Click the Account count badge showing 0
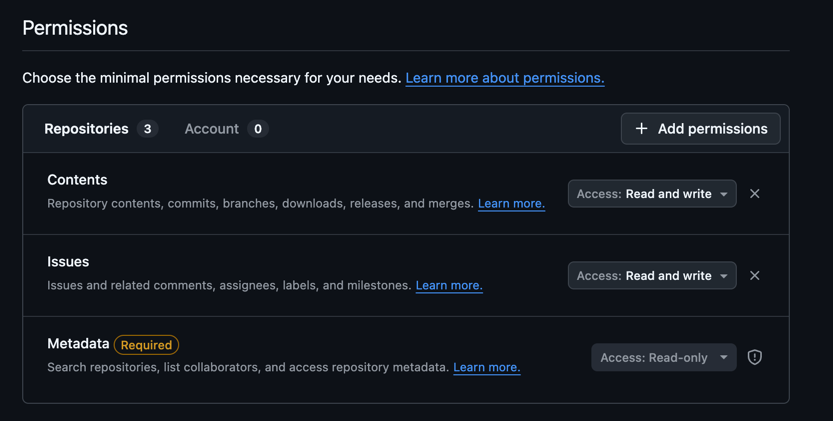 [x=258, y=129]
